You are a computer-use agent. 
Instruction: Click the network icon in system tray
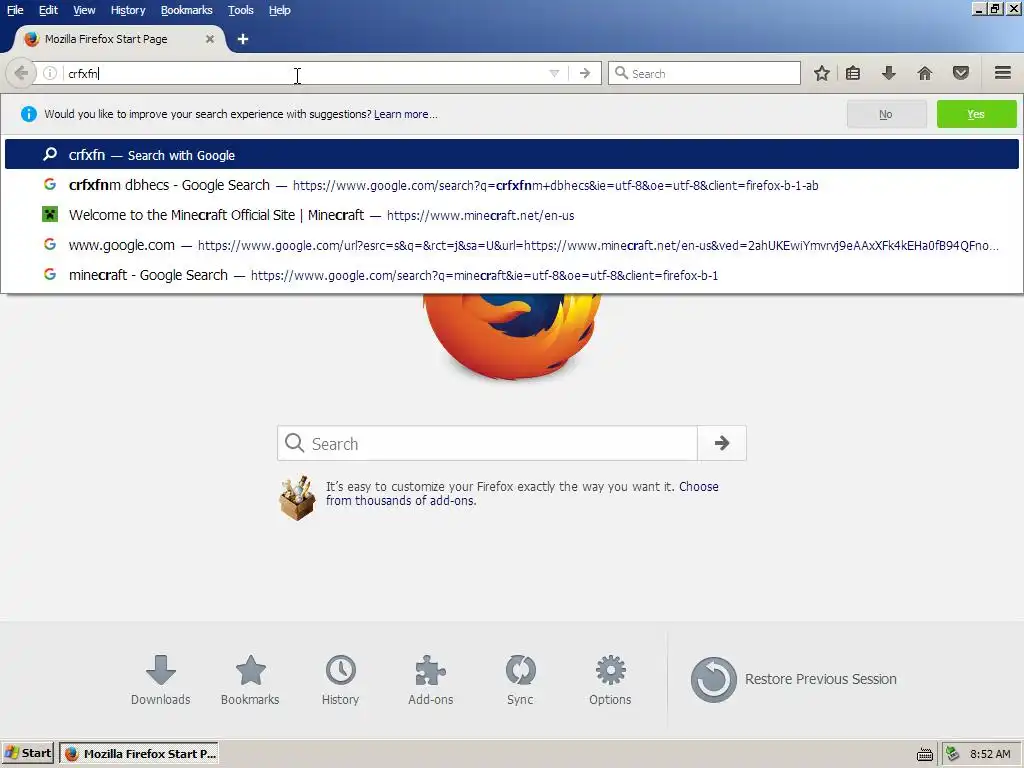pyautogui.click(x=952, y=754)
